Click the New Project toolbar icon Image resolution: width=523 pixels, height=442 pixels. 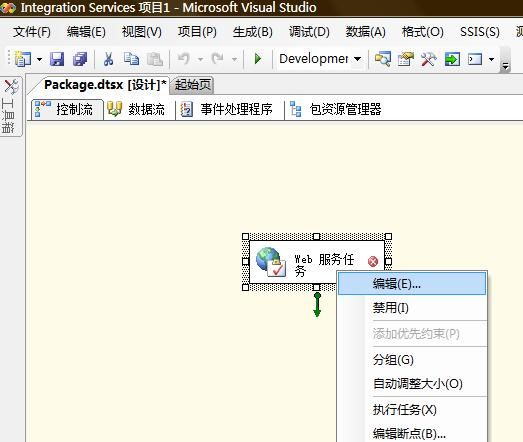click(22, 59)
